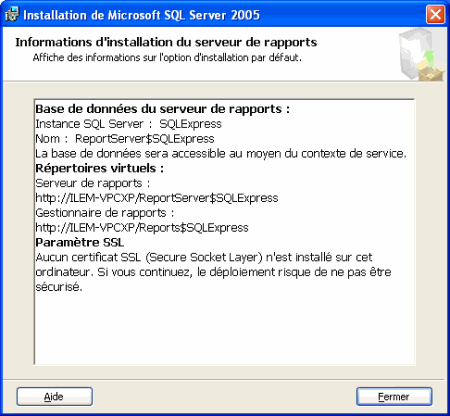Close the dialog with the Fermer button
The width and height of the screenshot is (450, 416).
[394, 397]
